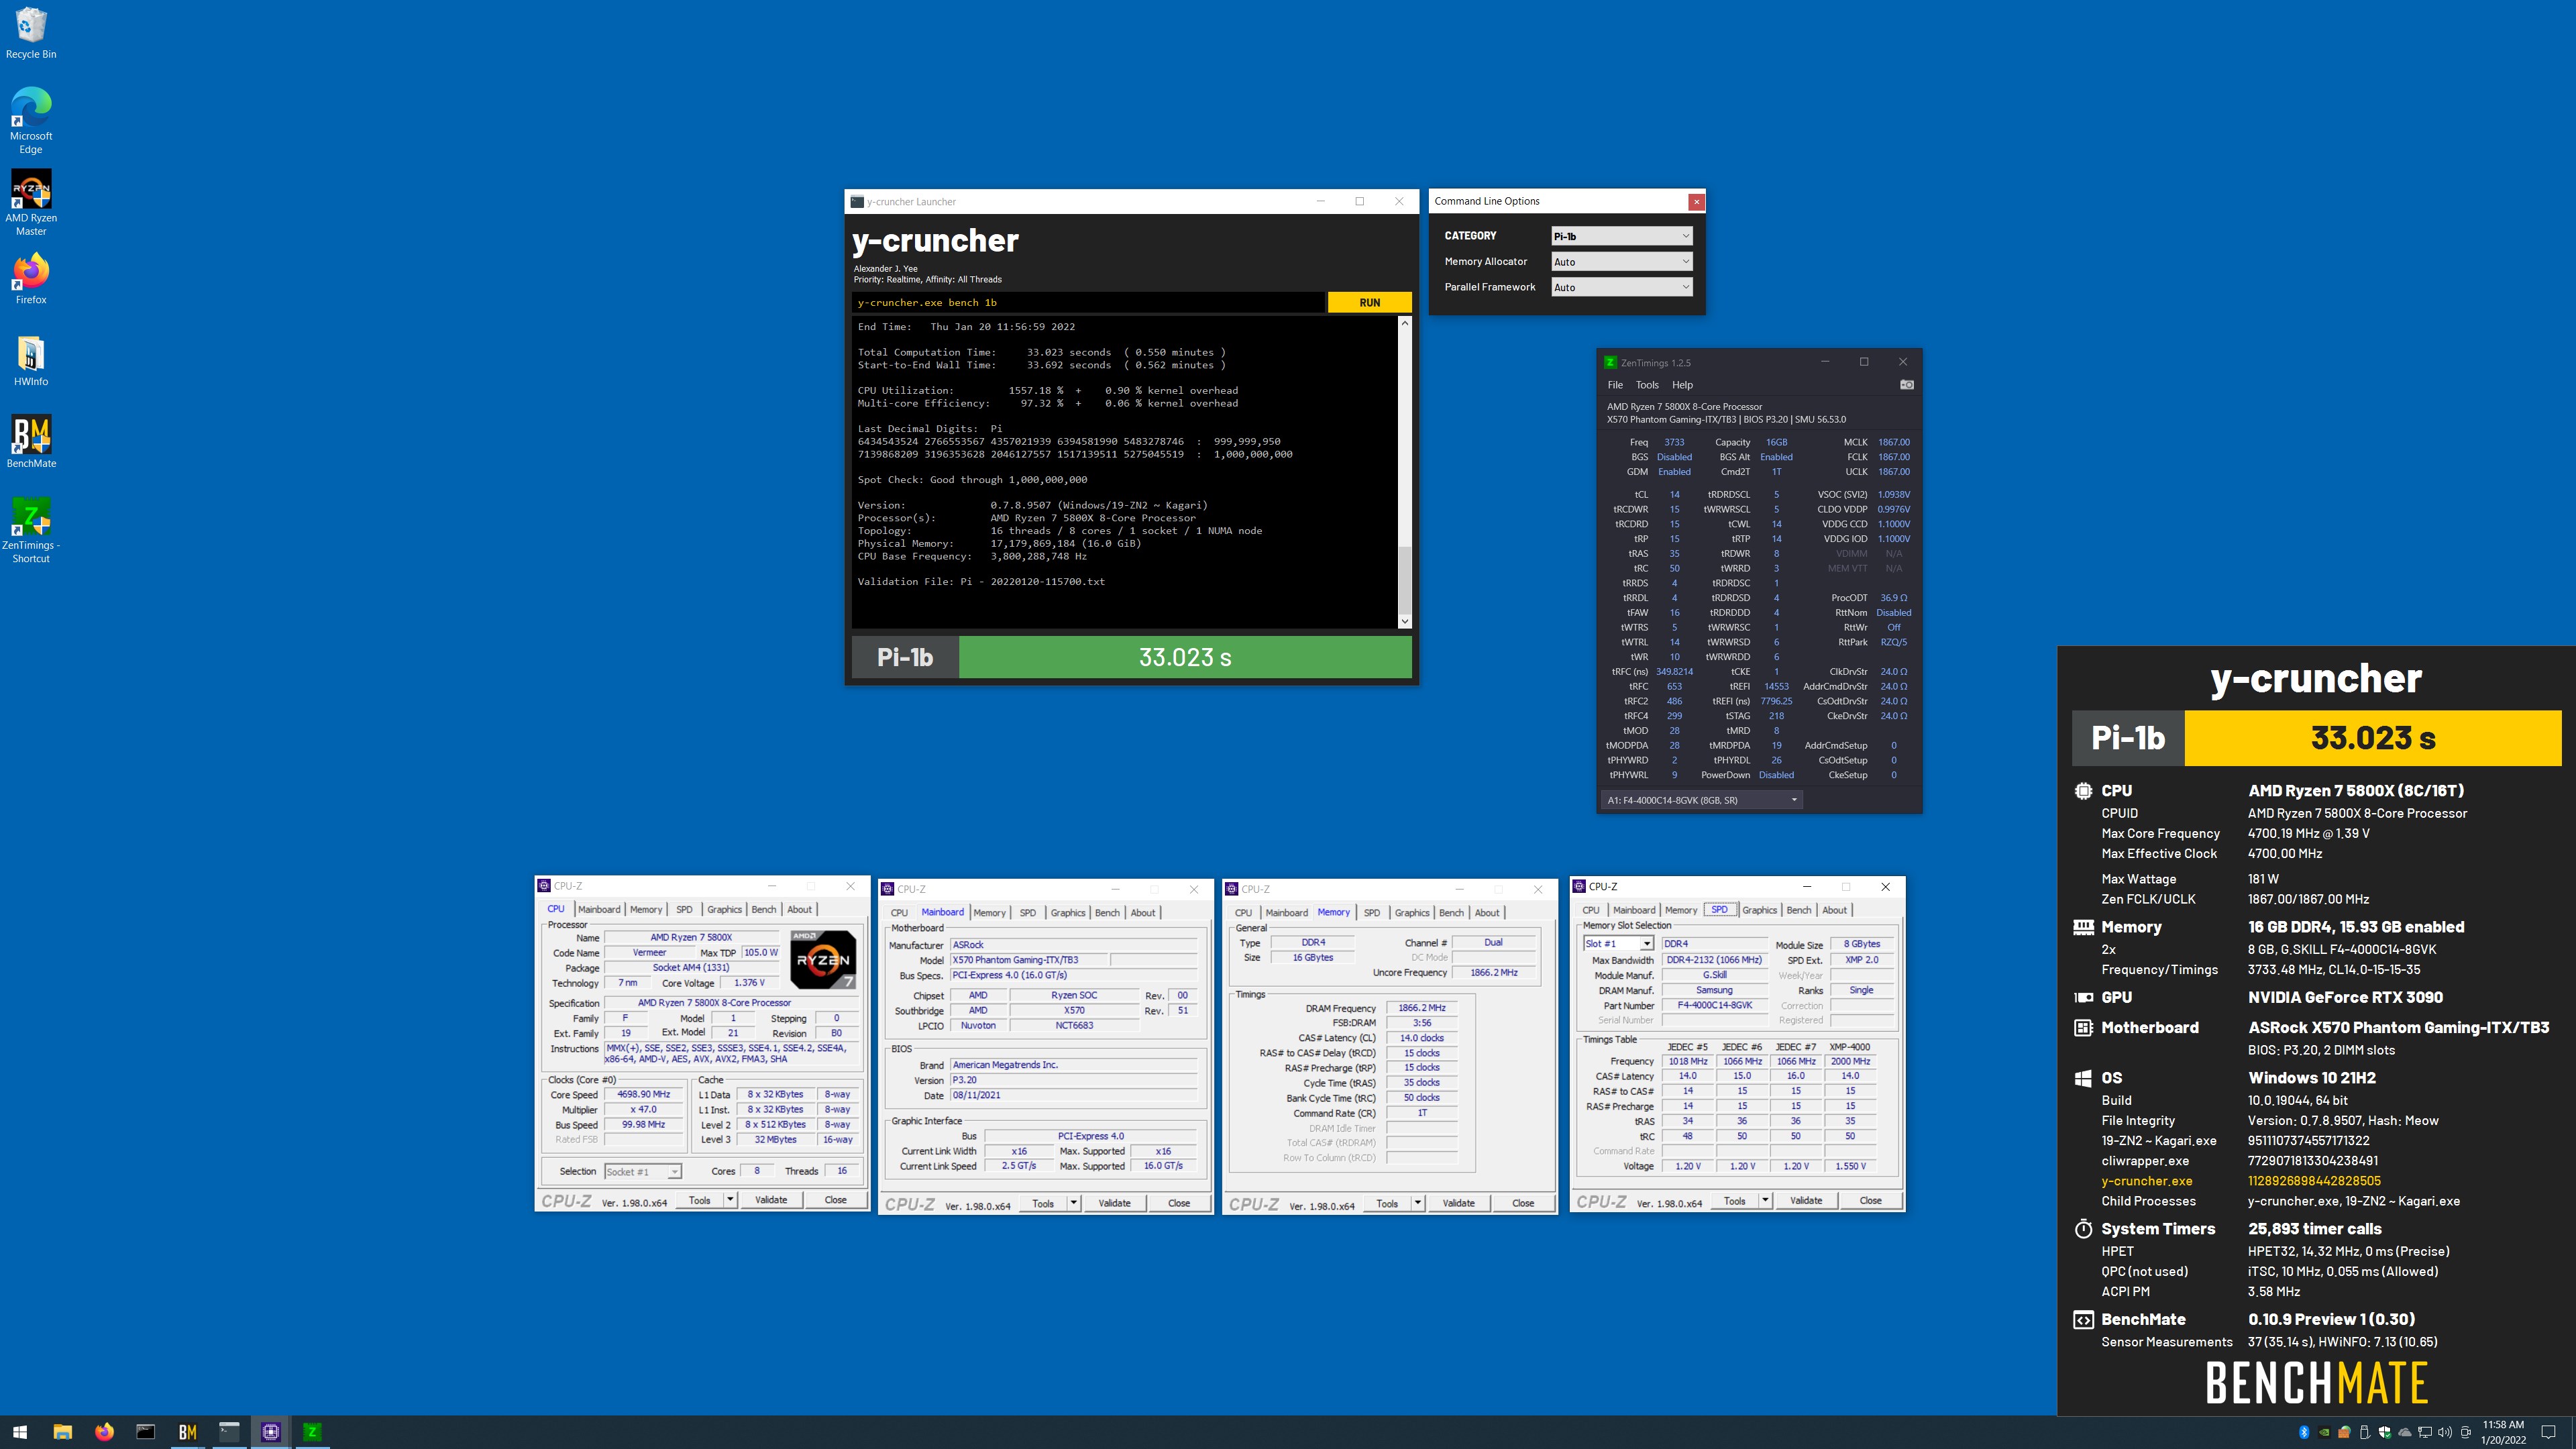Image resolution: width=2576 pixels, height=1449 pixels.
Task: Click Validate in the CPU-Z CPU window
Action: [771, 1200]
